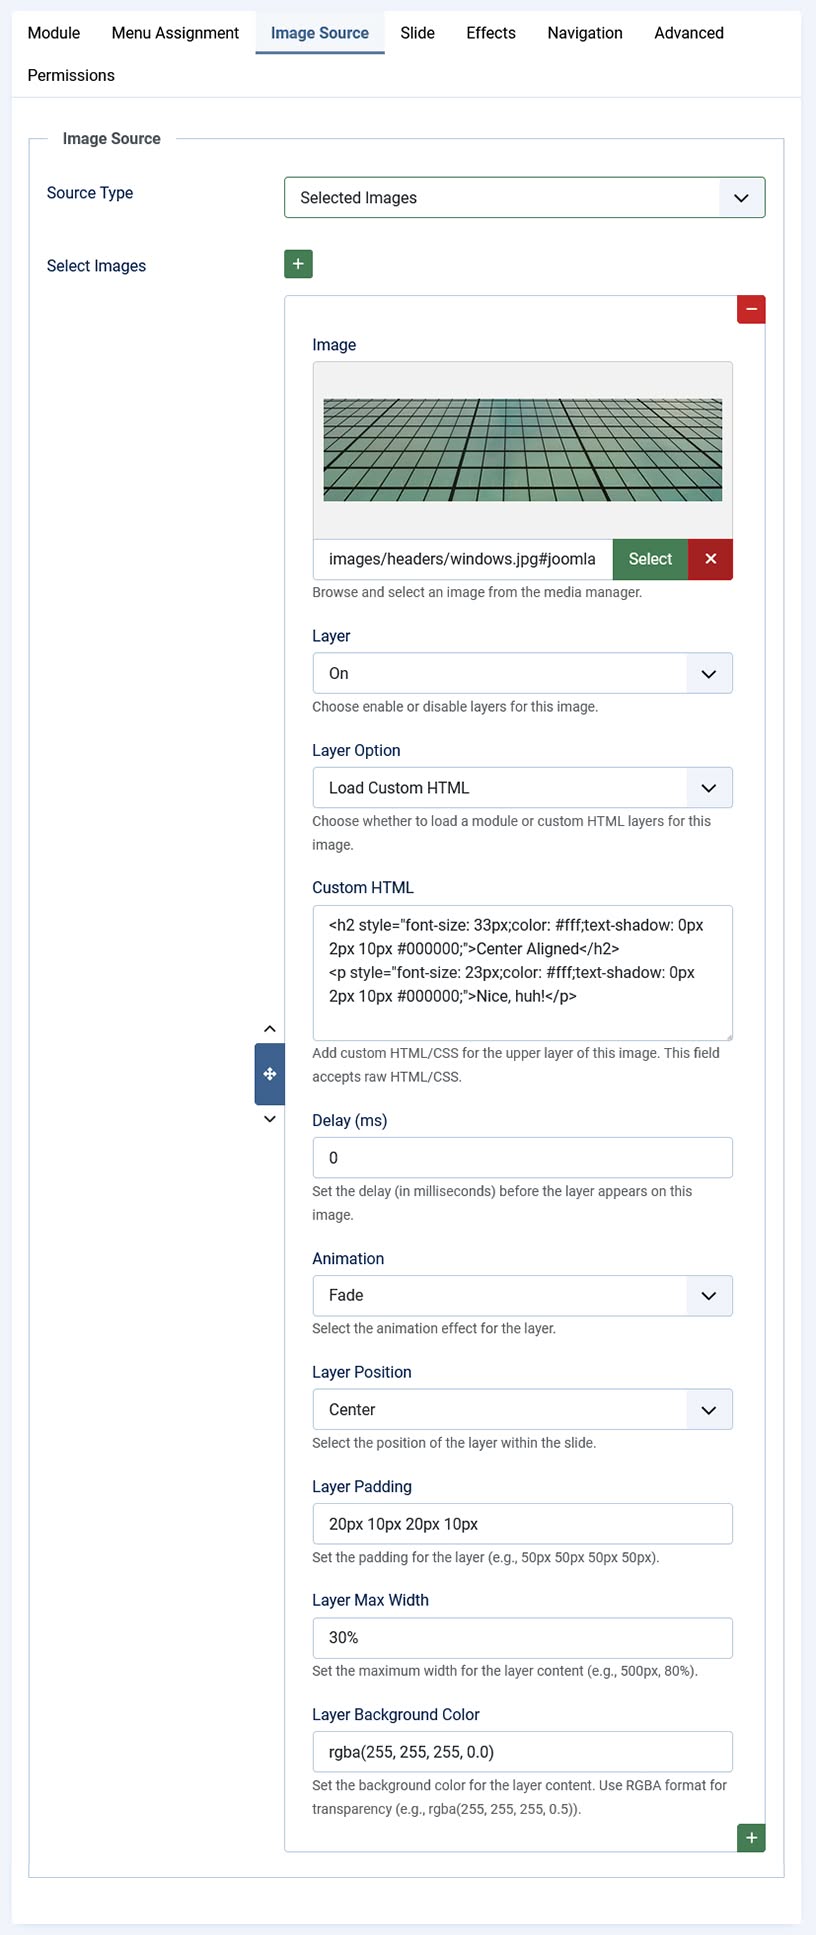
Task: Focus the image path field
Action: 462,559
